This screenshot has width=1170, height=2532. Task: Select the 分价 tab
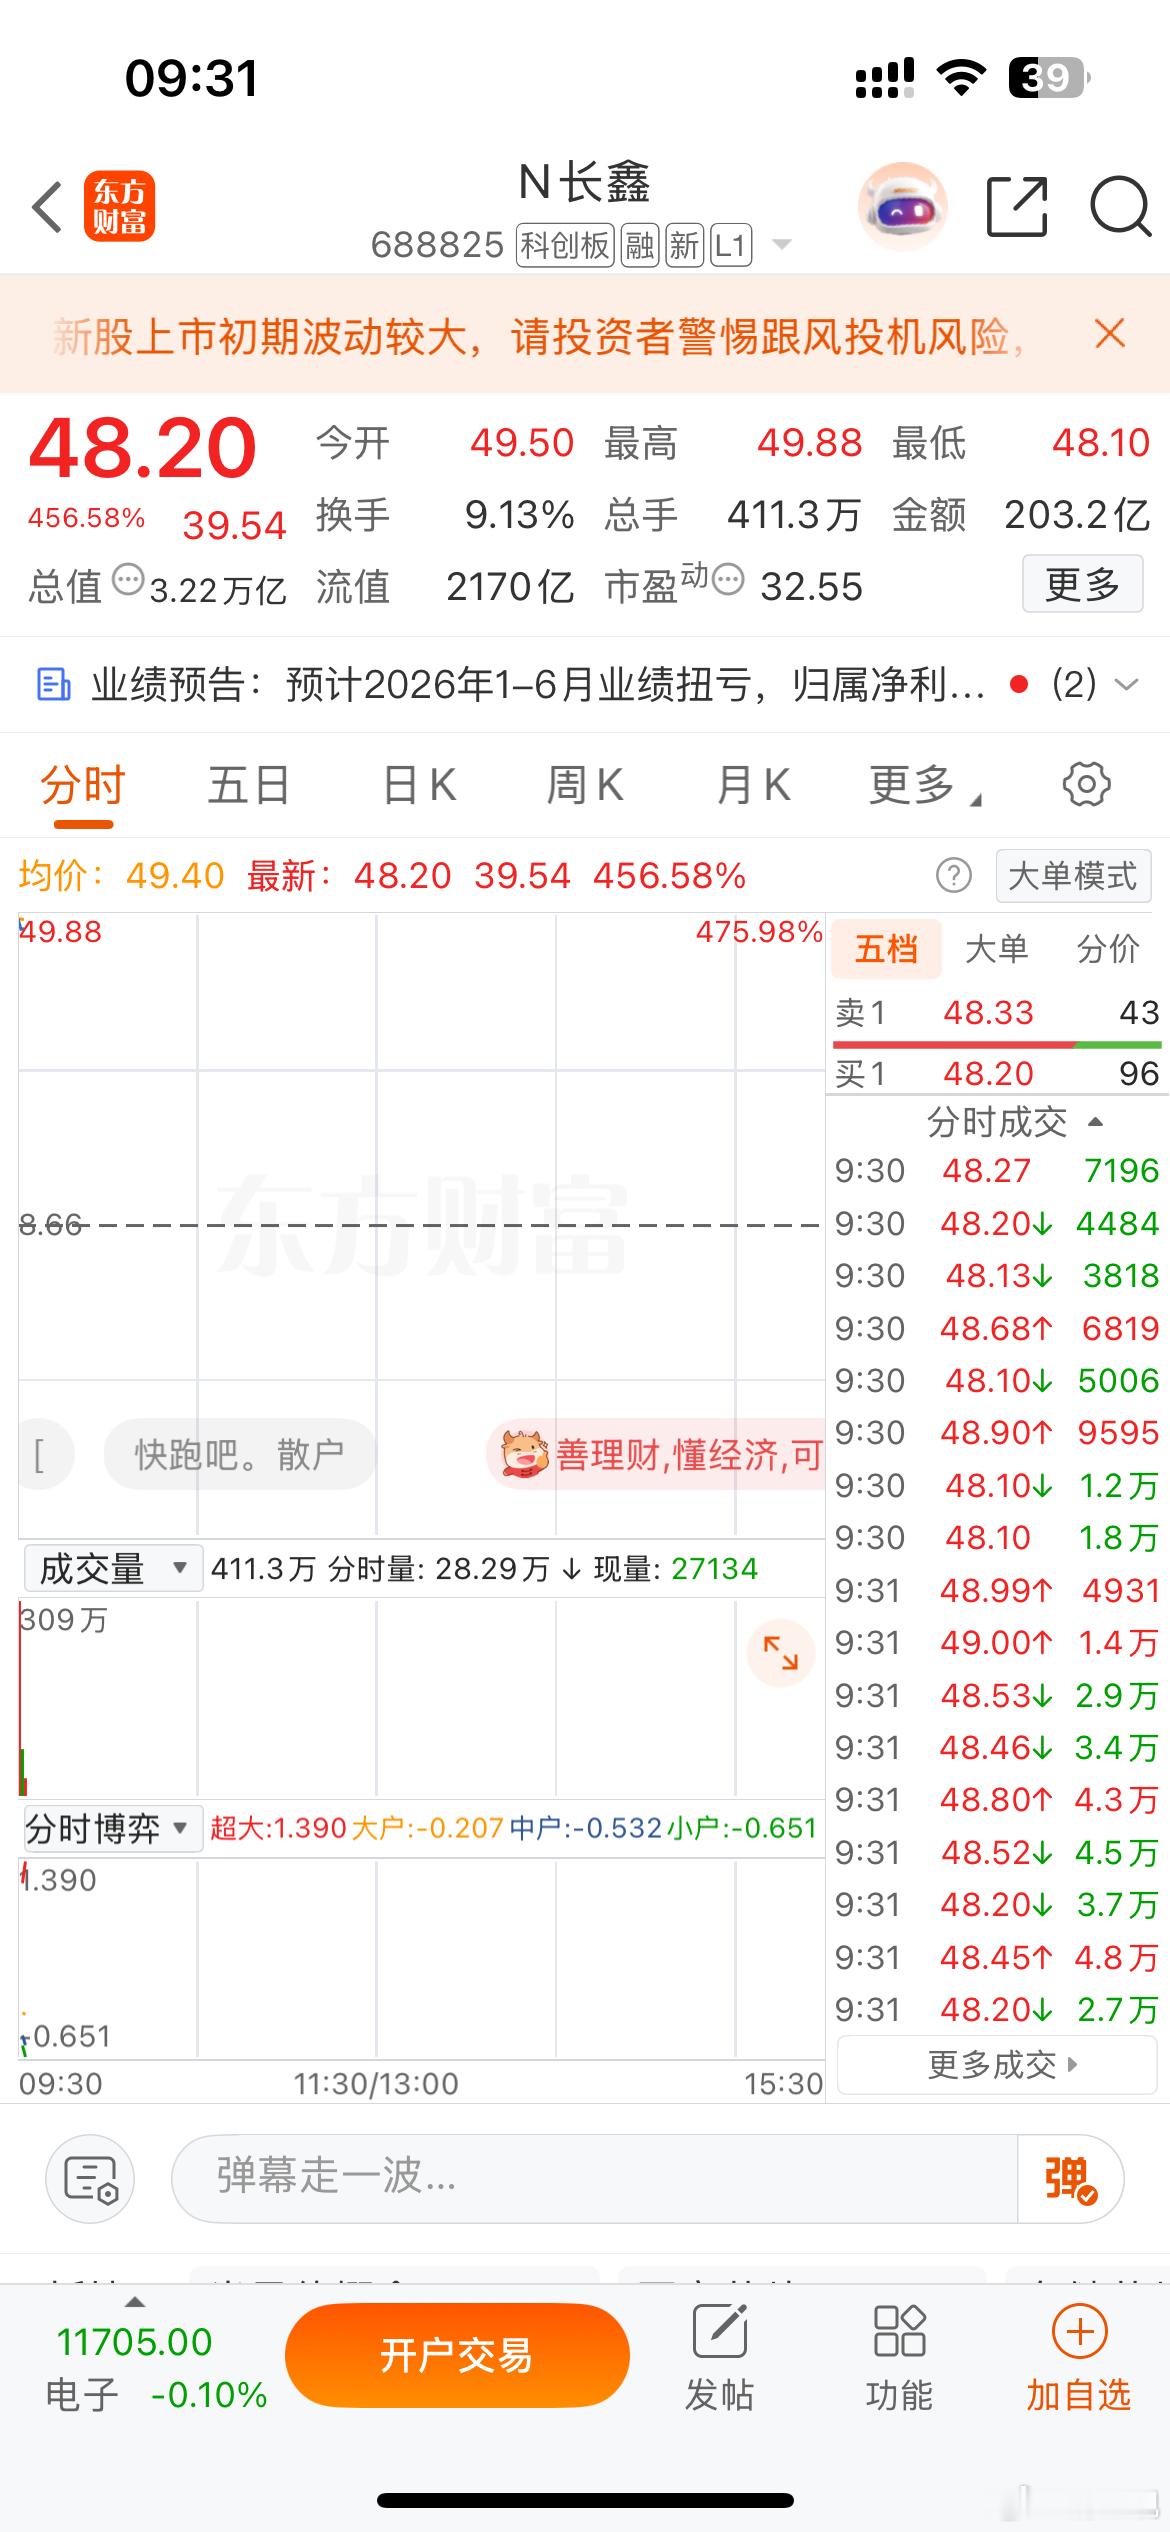coord(1107,948)
